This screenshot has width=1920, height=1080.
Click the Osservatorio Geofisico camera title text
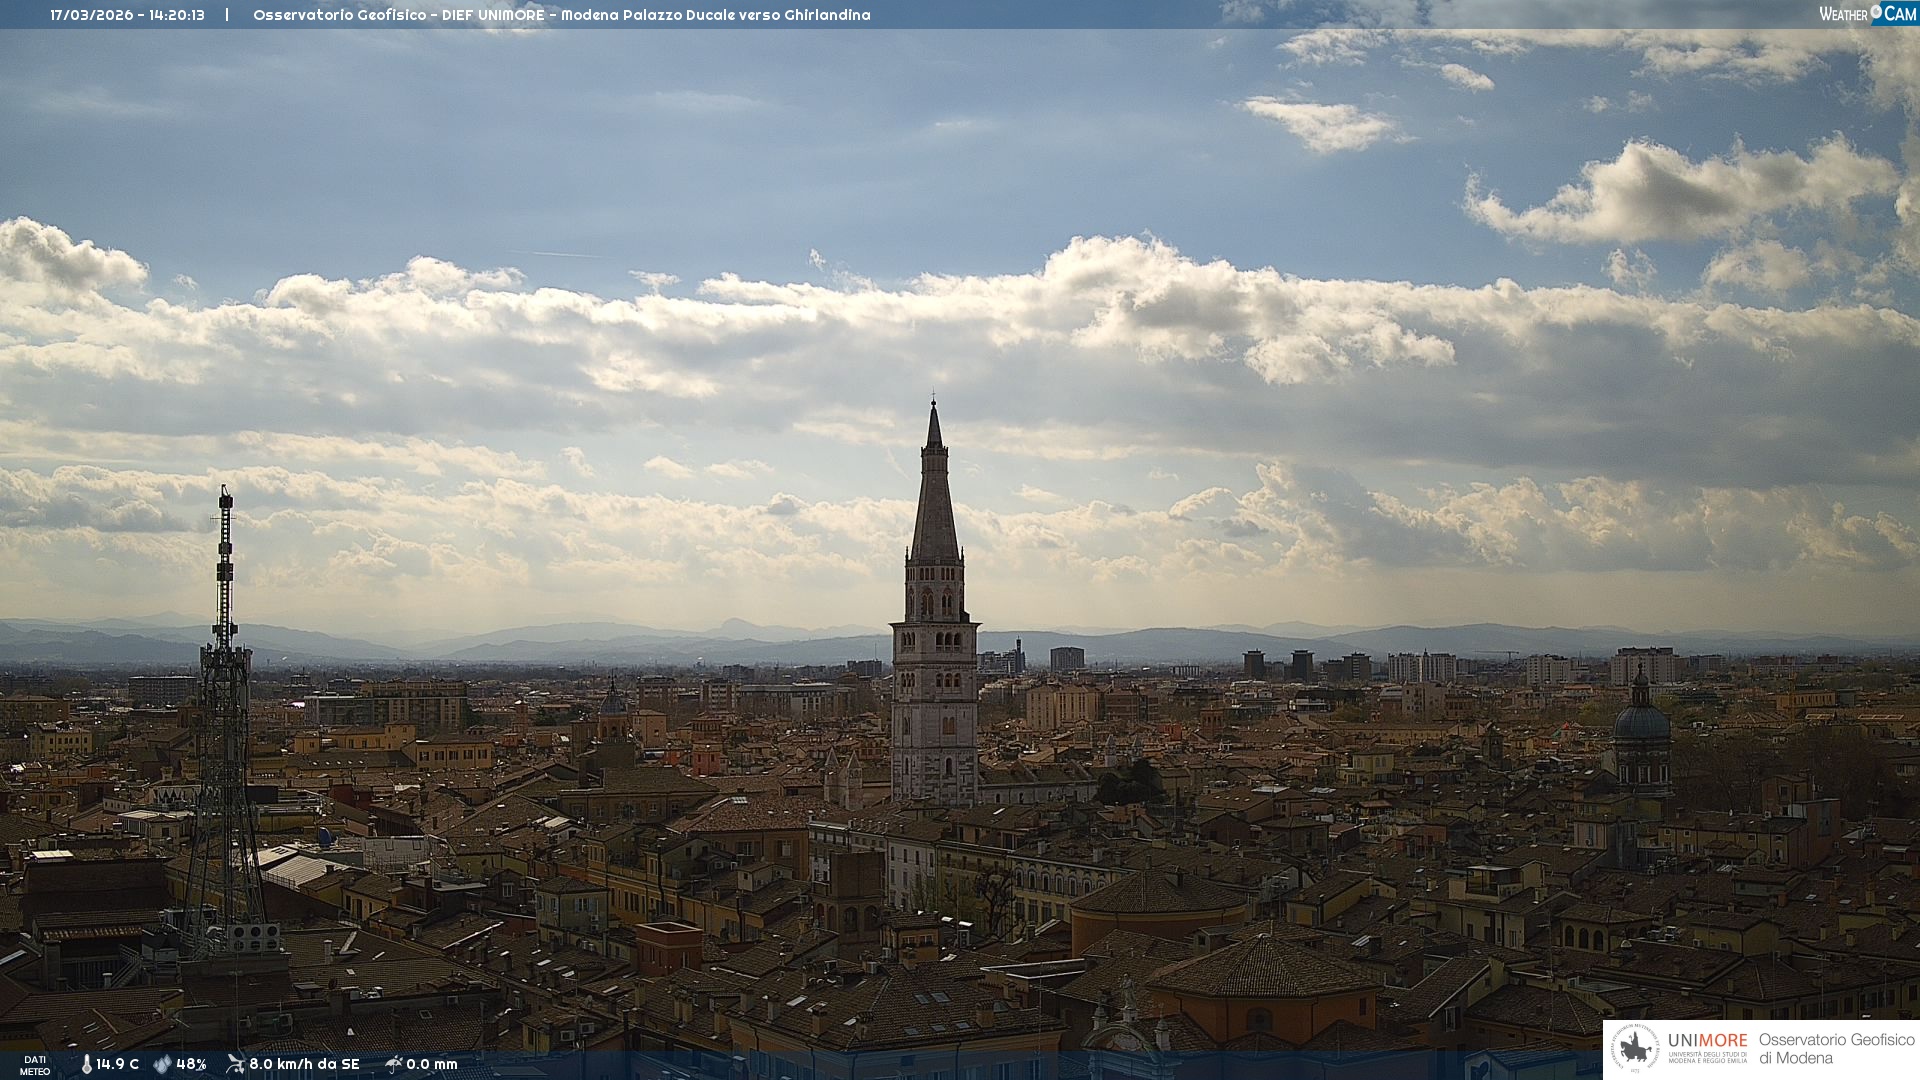(339, 15)
